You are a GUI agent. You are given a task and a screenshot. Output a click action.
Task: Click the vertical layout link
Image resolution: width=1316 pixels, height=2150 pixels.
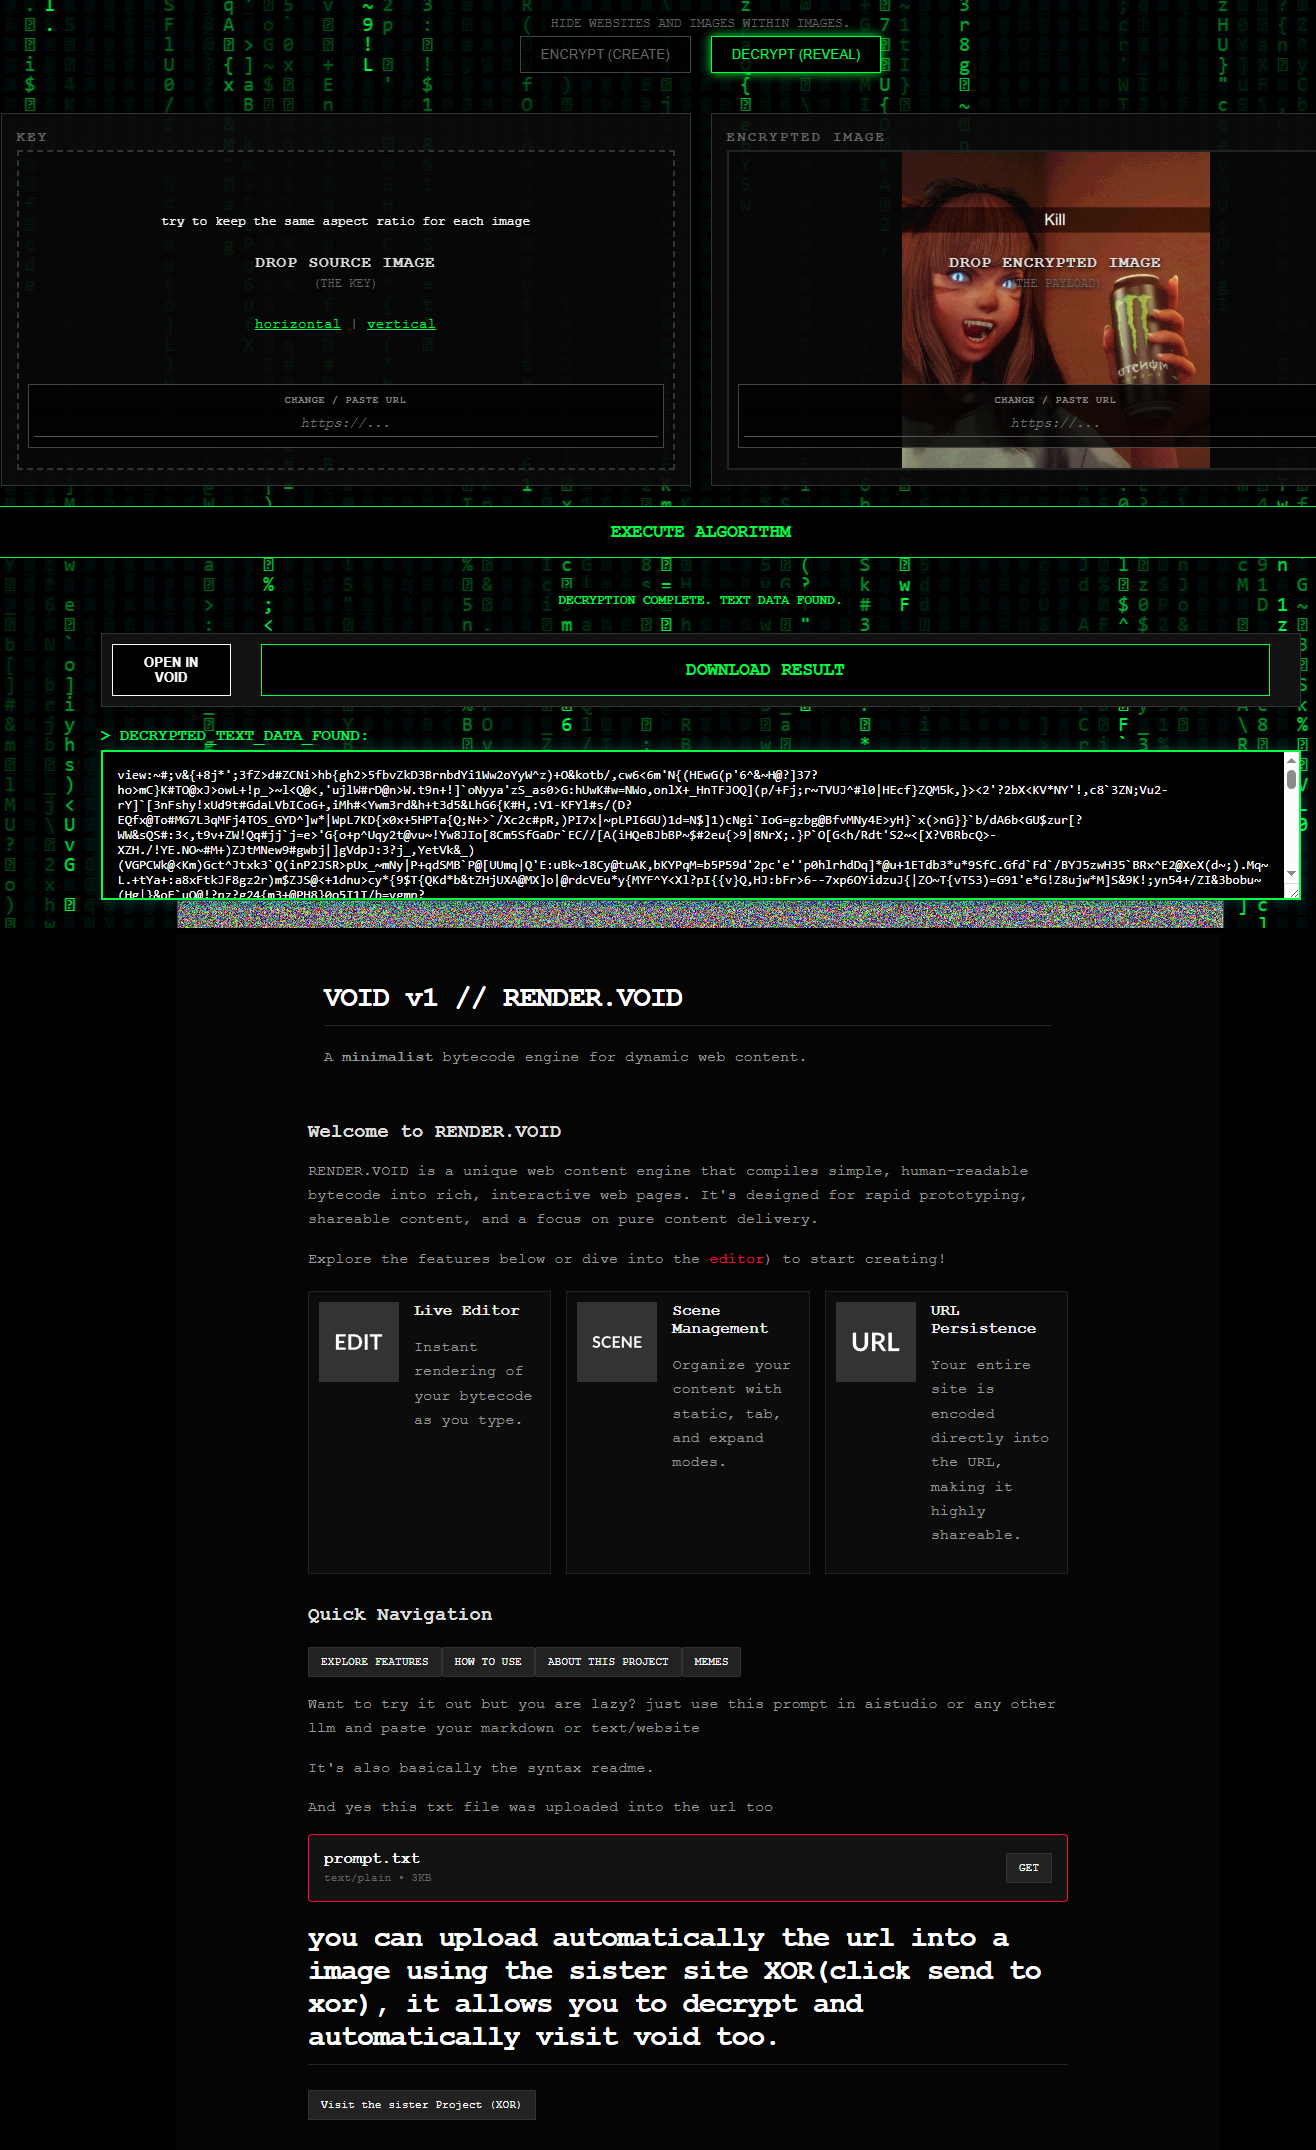coord(401,324)
